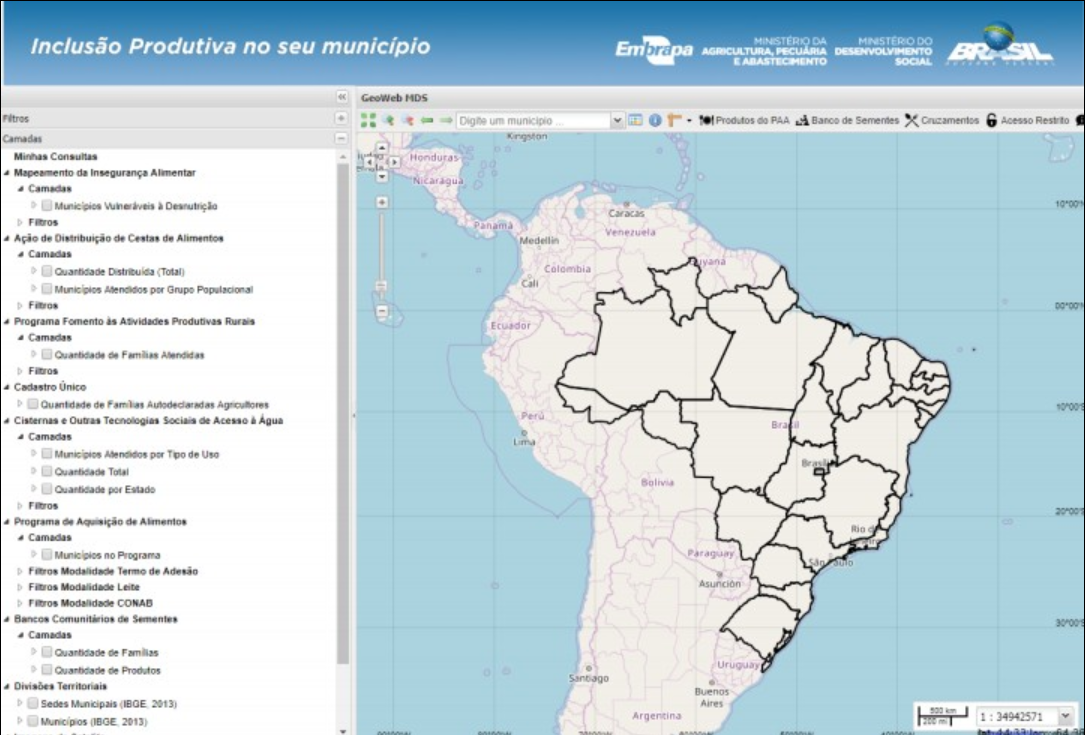Viewport: 1085px width, 735px height.
Task: Check Quantidade de Famílias under Bancos Comunitários
Action: tap(47, 652)
